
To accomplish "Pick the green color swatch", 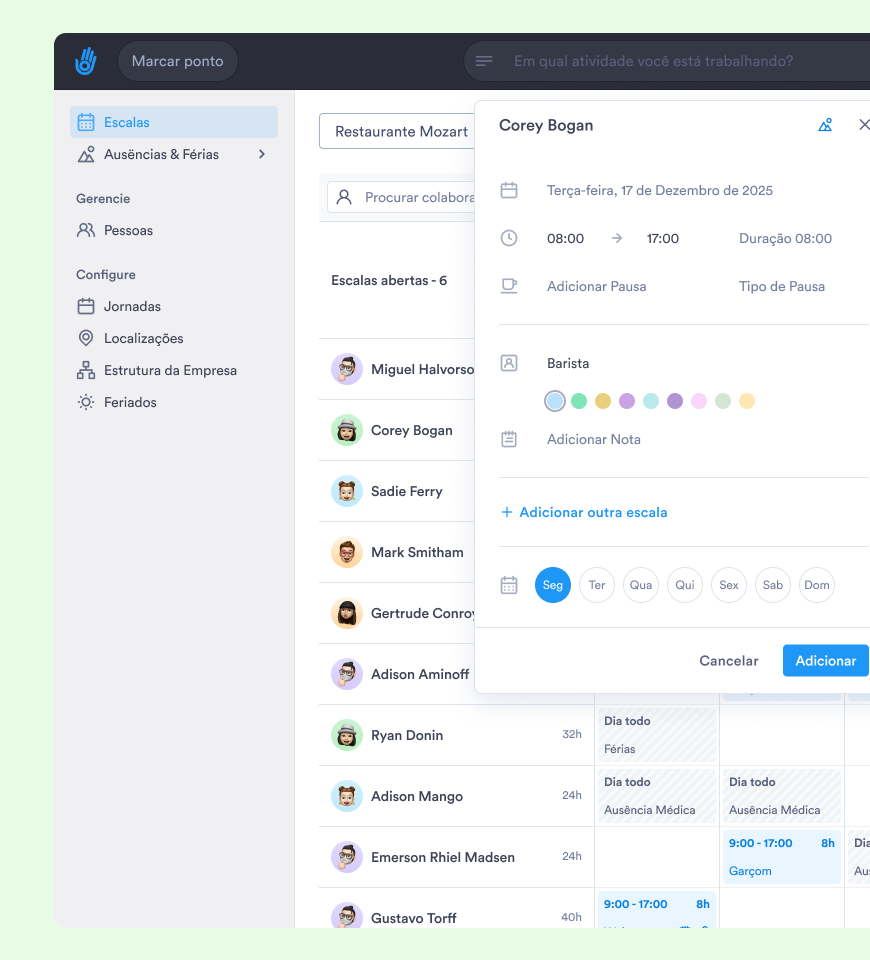I will pos(579,401).
